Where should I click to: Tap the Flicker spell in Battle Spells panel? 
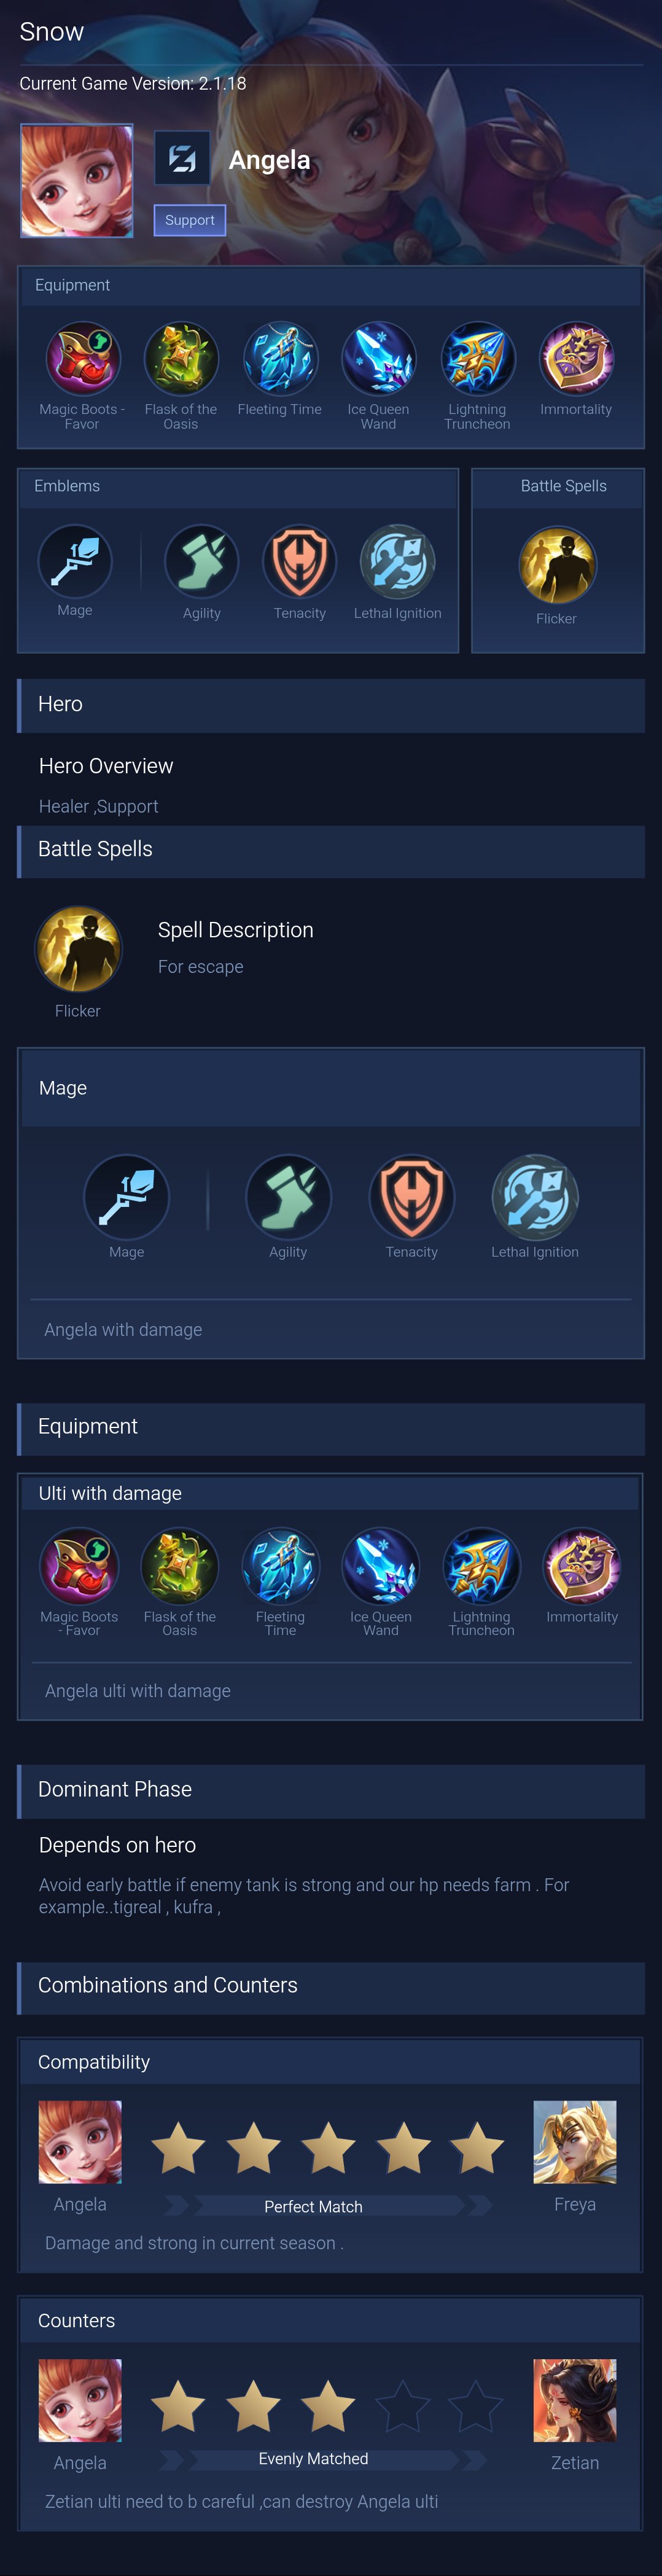(557, 565)
